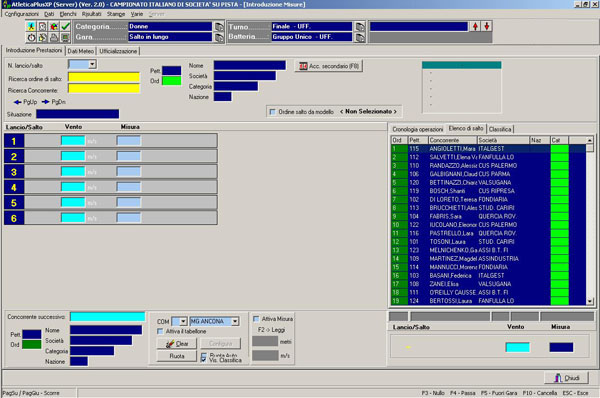This screenshot has width=600, height=398.
Task: Click the toolbar icon right of stopwatch
Action: pyautogui.click(x=42, y=38)
